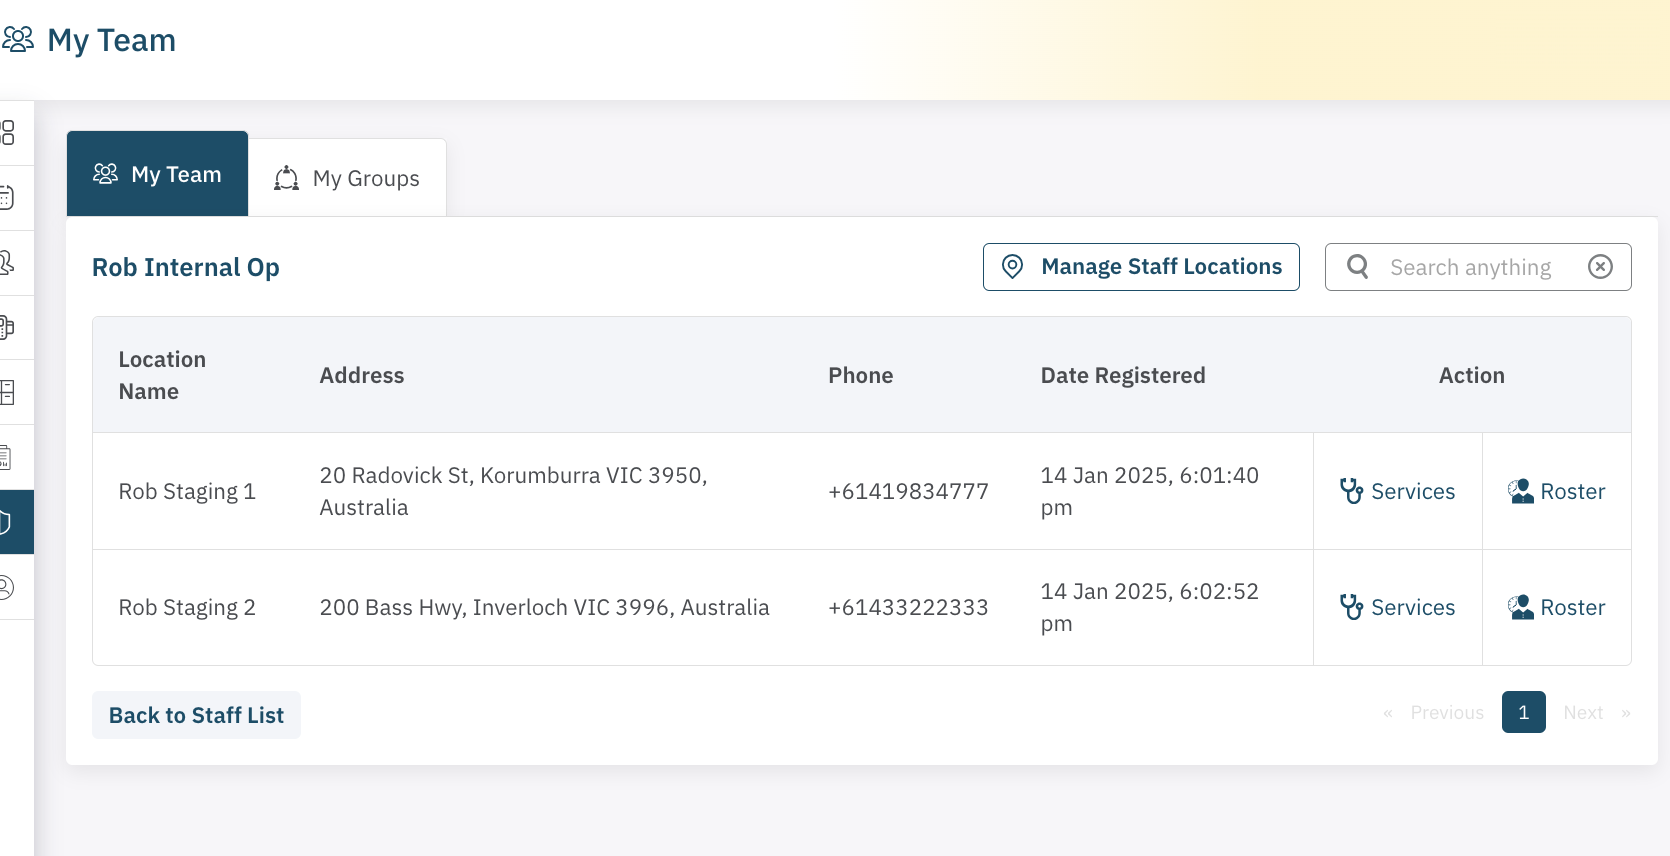Click the My Team header icon

point(19,40)
